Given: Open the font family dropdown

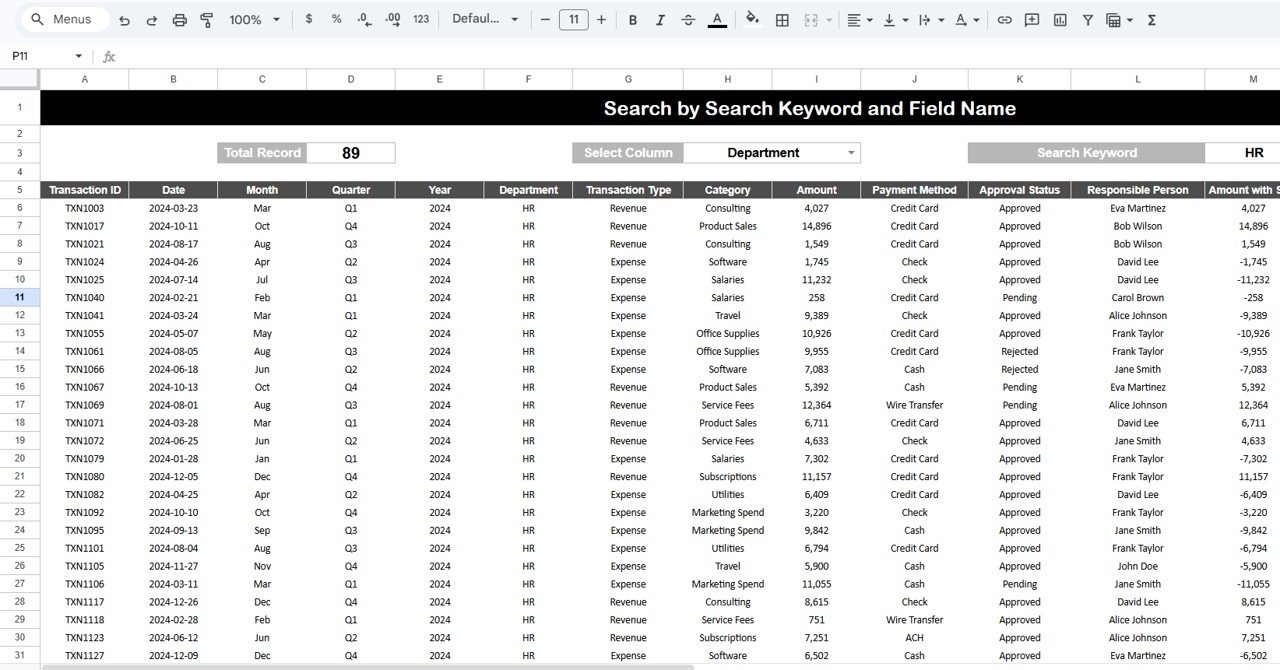Looking at the screenshot, I should tap(487, 19).
